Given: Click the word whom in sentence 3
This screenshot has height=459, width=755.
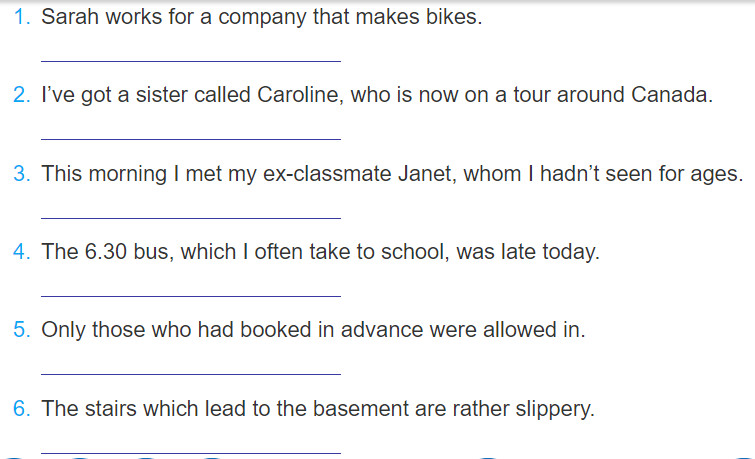Looking at the screenshot, I should pos(492,174).
